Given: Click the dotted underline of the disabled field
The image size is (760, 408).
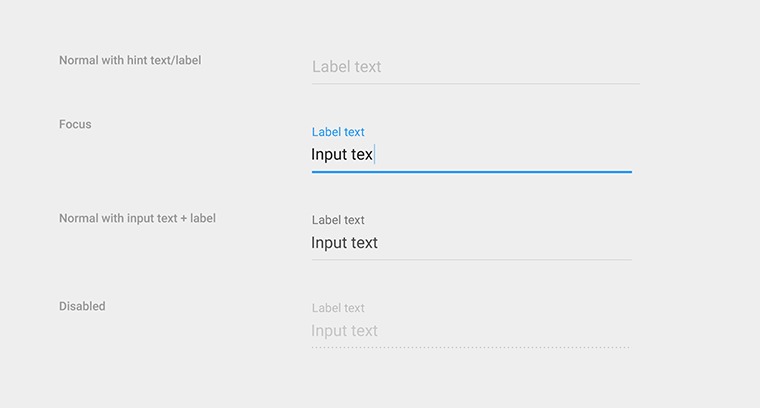Looking at the screenshot, I should click(471, 347).
